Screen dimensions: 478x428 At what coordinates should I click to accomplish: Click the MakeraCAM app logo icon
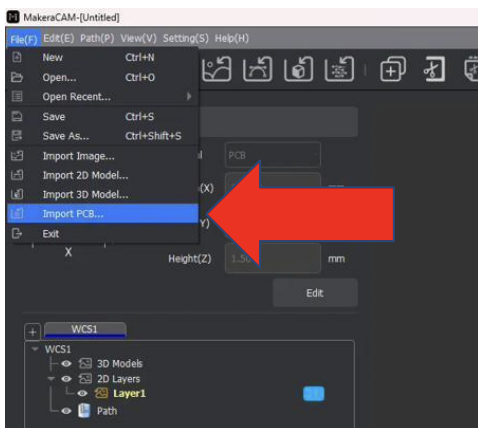(x=13, y=17)
